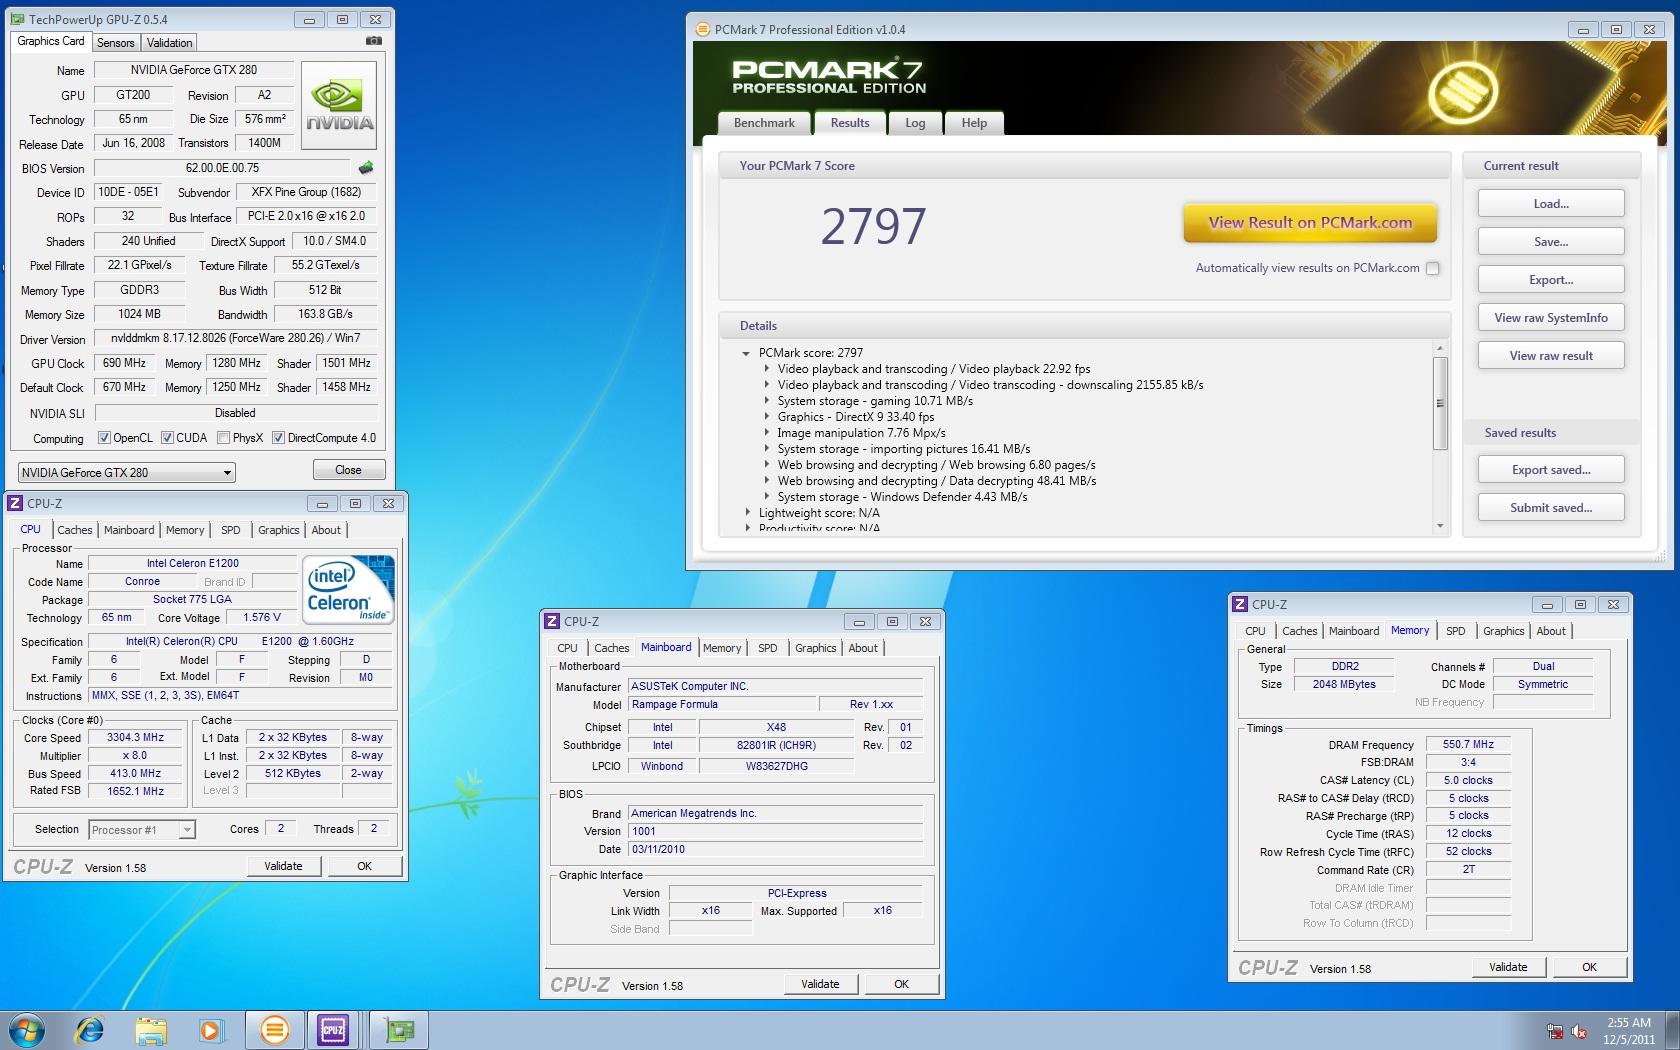1680x1050 pixels.
Task: Expand the Video transcoding downscaling entry
Action: pyautogui.click(x=766, y=385)
